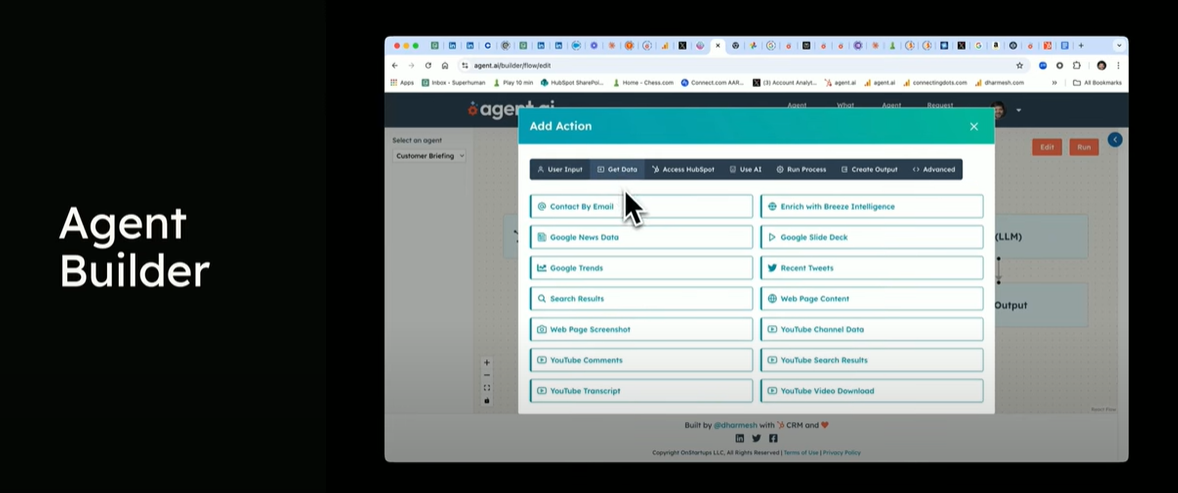Close the Add Action dialog
The width and height of the screenshot is (1178, 493).
(974, 126)
